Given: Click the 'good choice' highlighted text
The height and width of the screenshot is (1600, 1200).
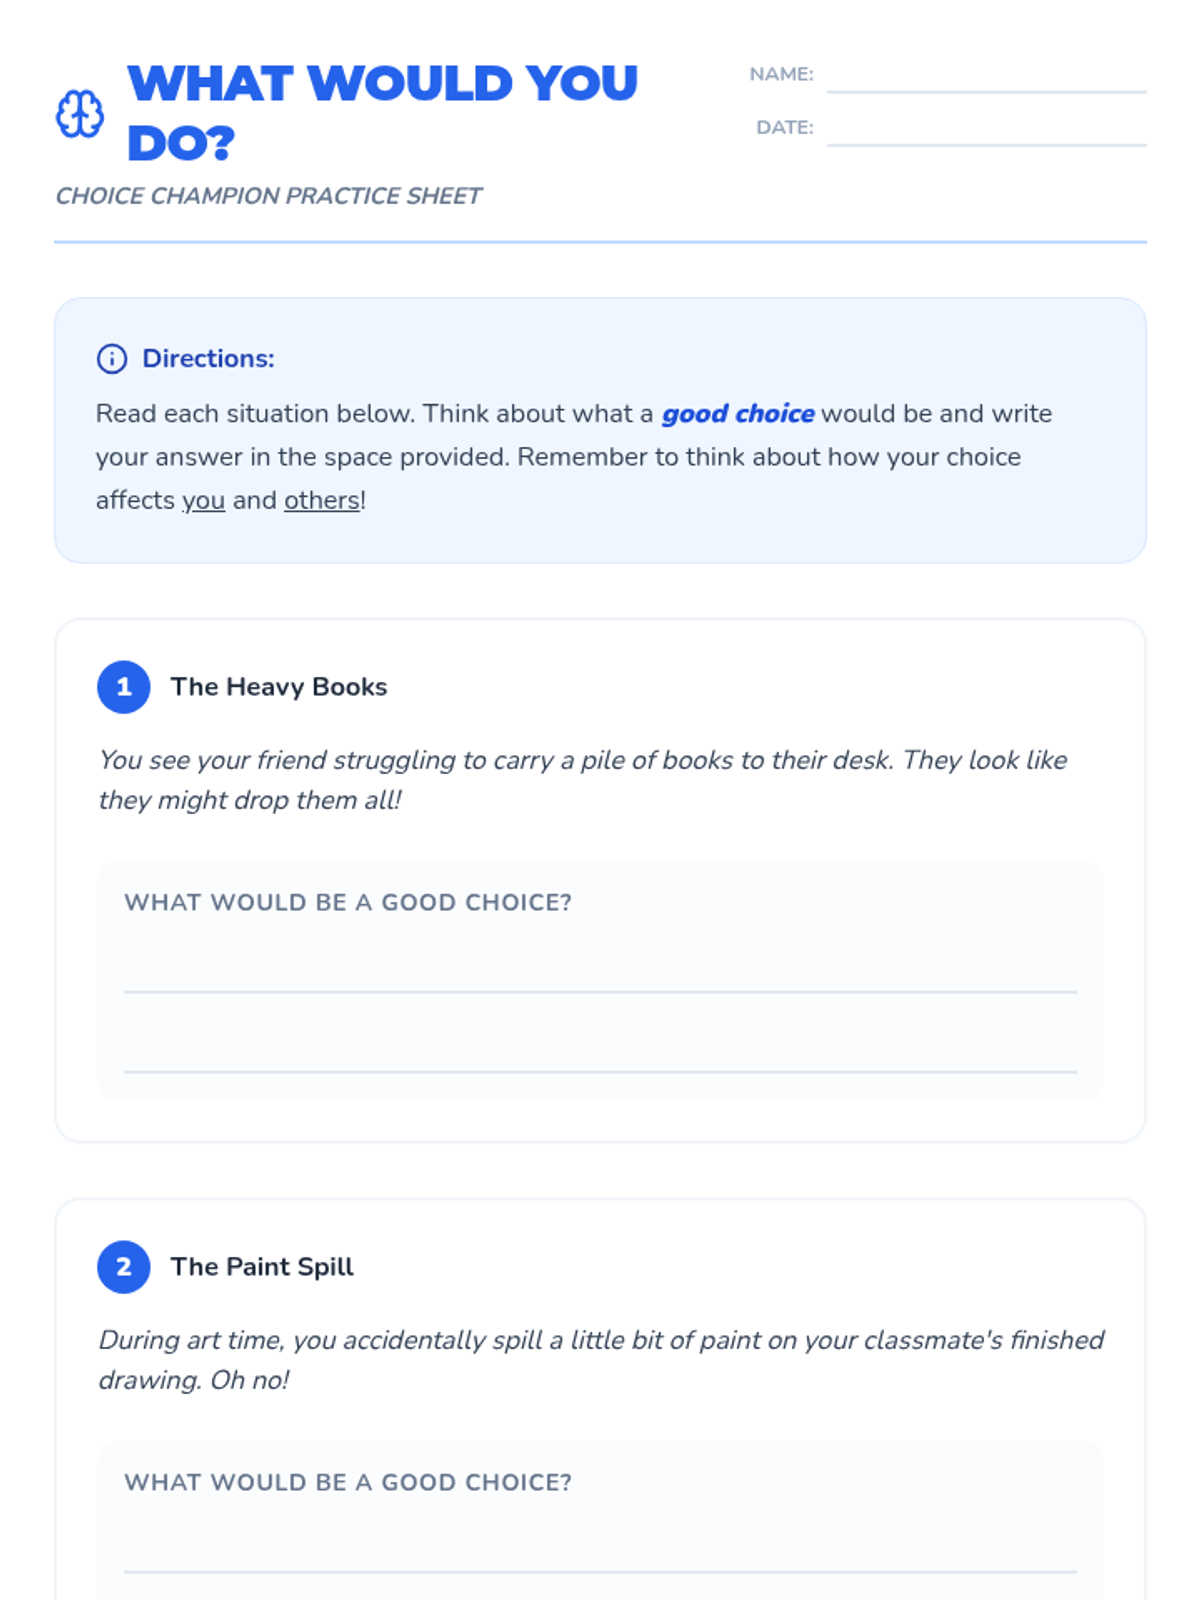Looking at the screenshot, I should point(738,414).
